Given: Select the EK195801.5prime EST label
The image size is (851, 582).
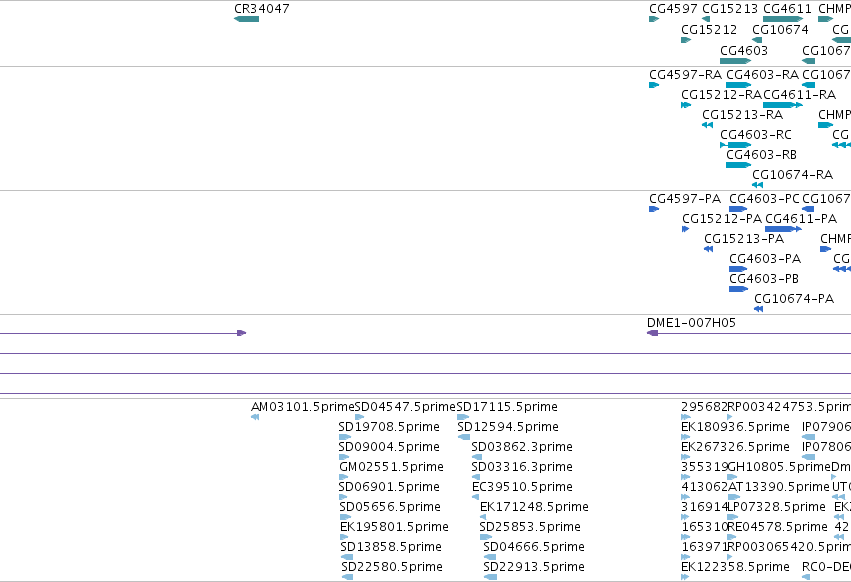Looking at the screenshot, I should [394, 527].
